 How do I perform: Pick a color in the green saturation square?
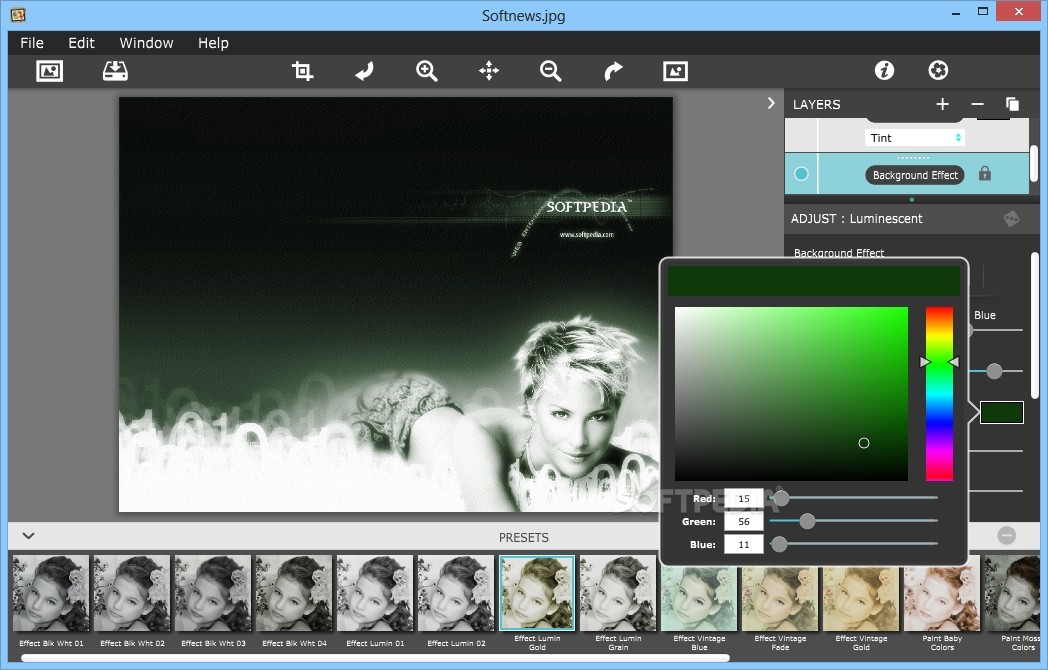tap(791, 394)
